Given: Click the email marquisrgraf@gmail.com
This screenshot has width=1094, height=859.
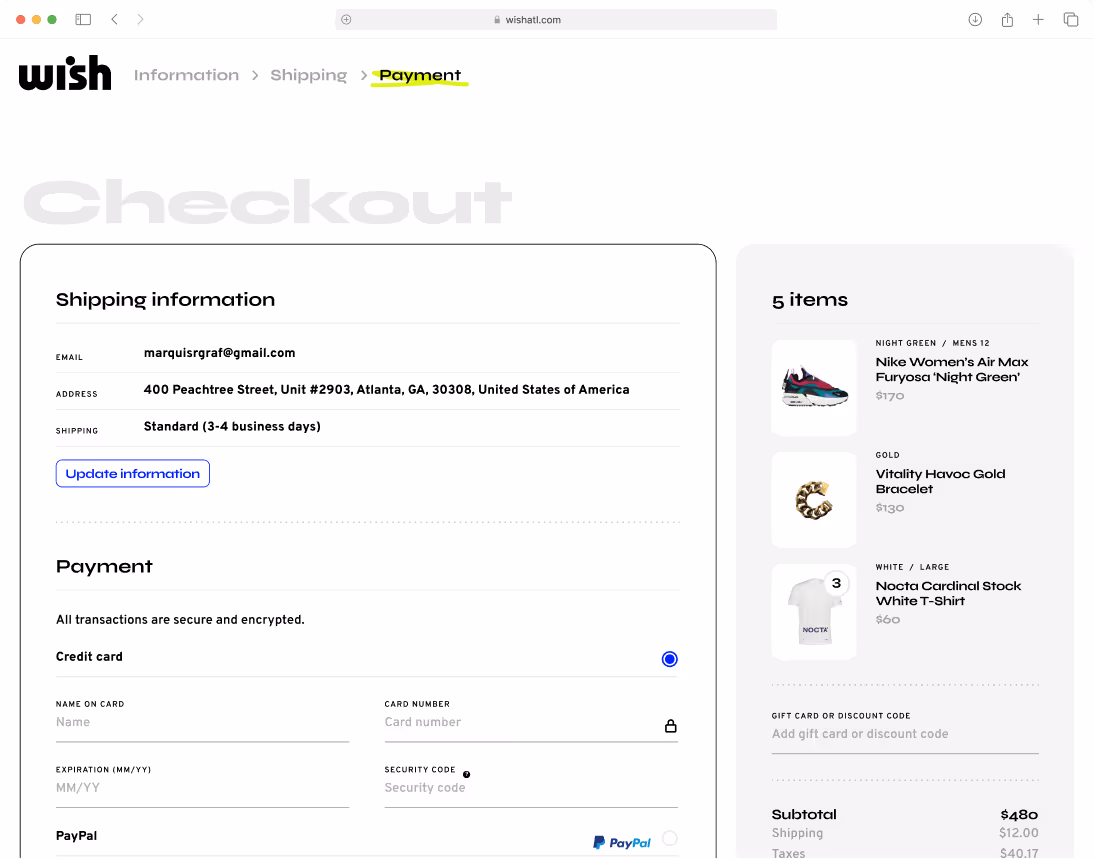Looking at the screenshot, I should [x=219, y=353].
